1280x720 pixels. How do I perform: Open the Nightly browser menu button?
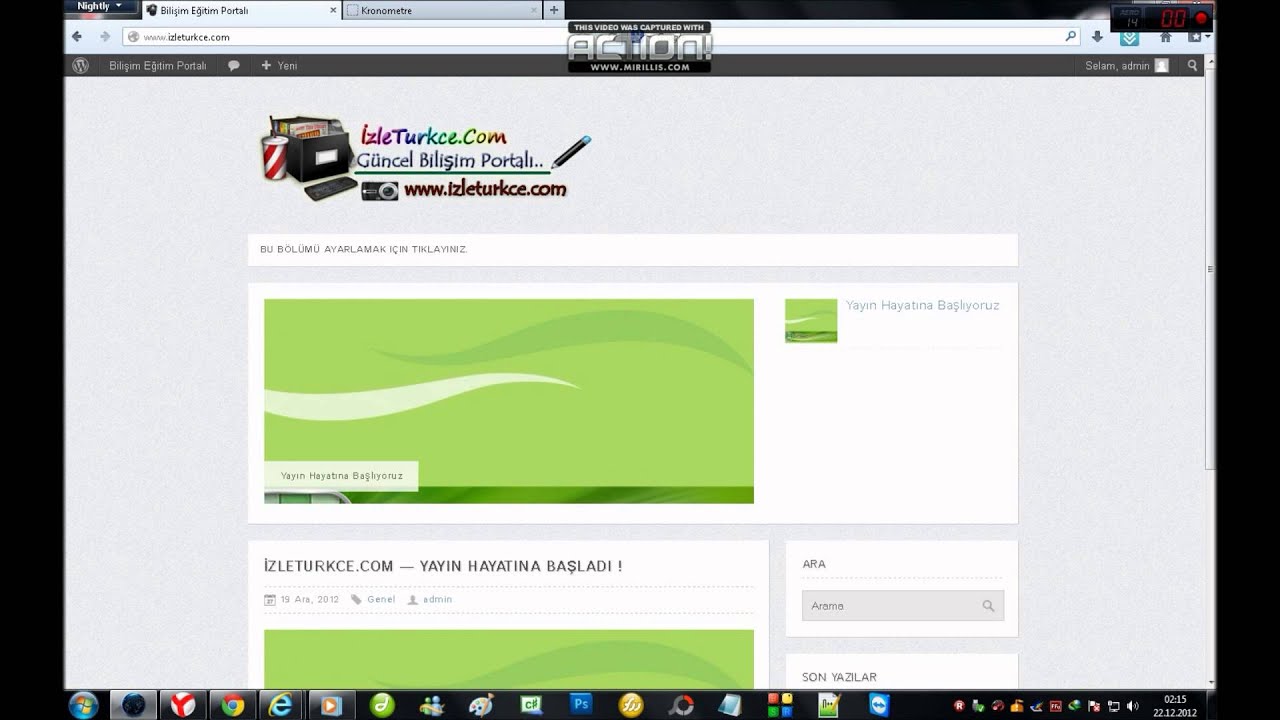[x=102, y=7]
